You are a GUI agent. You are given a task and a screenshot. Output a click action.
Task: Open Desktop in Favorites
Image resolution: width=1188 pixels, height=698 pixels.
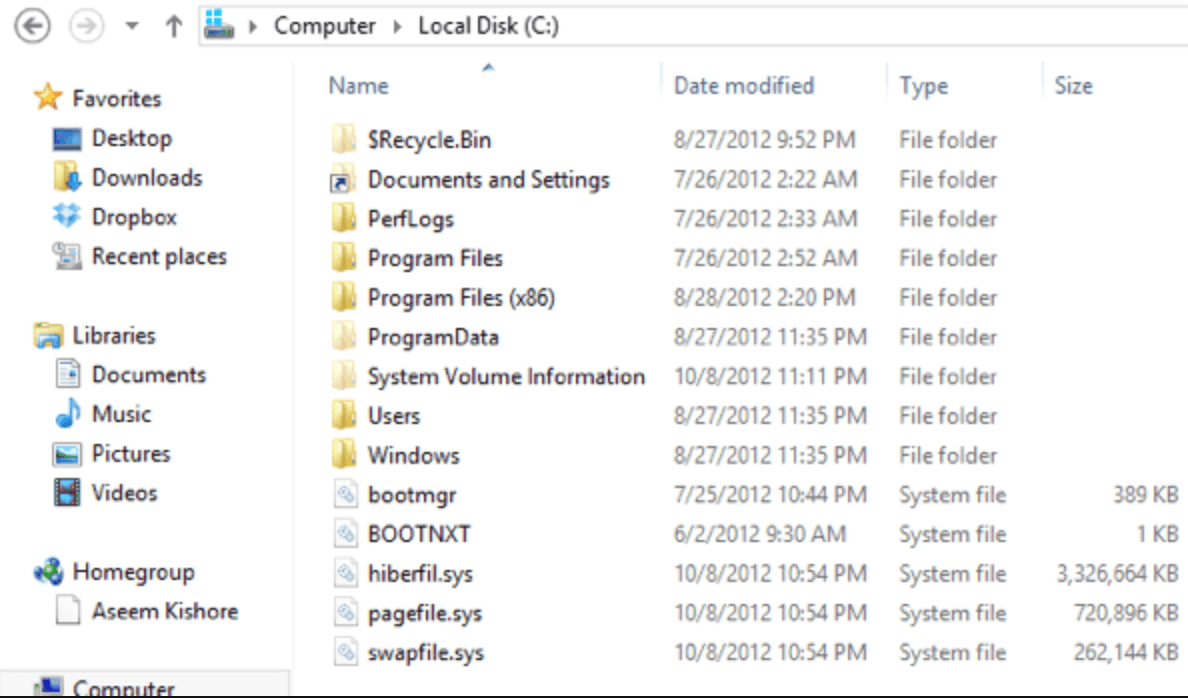(x=132, y=138)
